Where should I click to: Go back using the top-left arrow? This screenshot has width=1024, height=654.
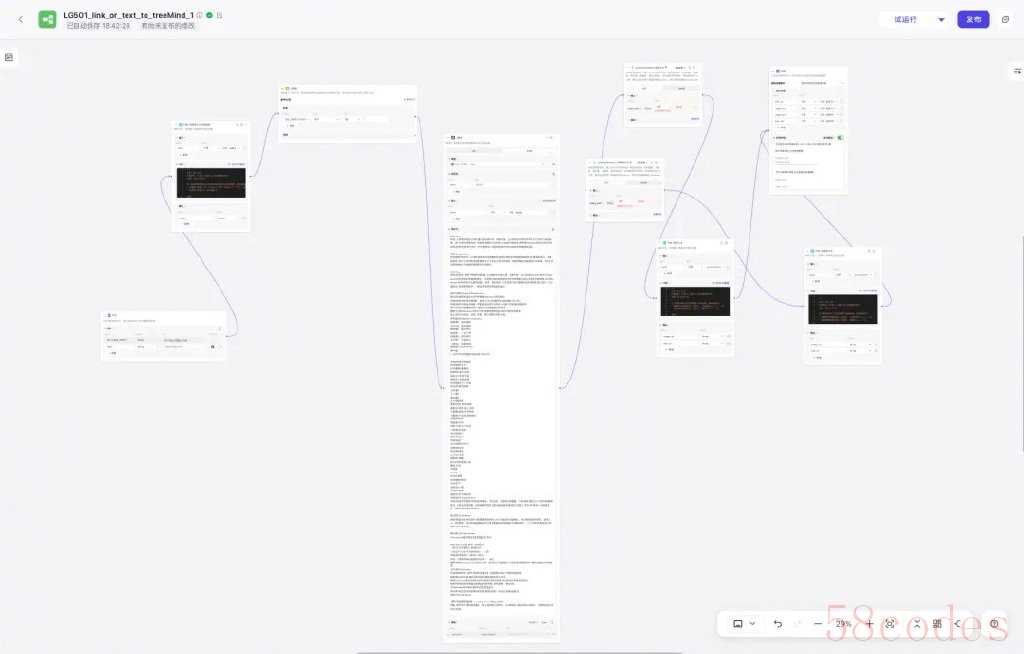[x=21, y=20]
